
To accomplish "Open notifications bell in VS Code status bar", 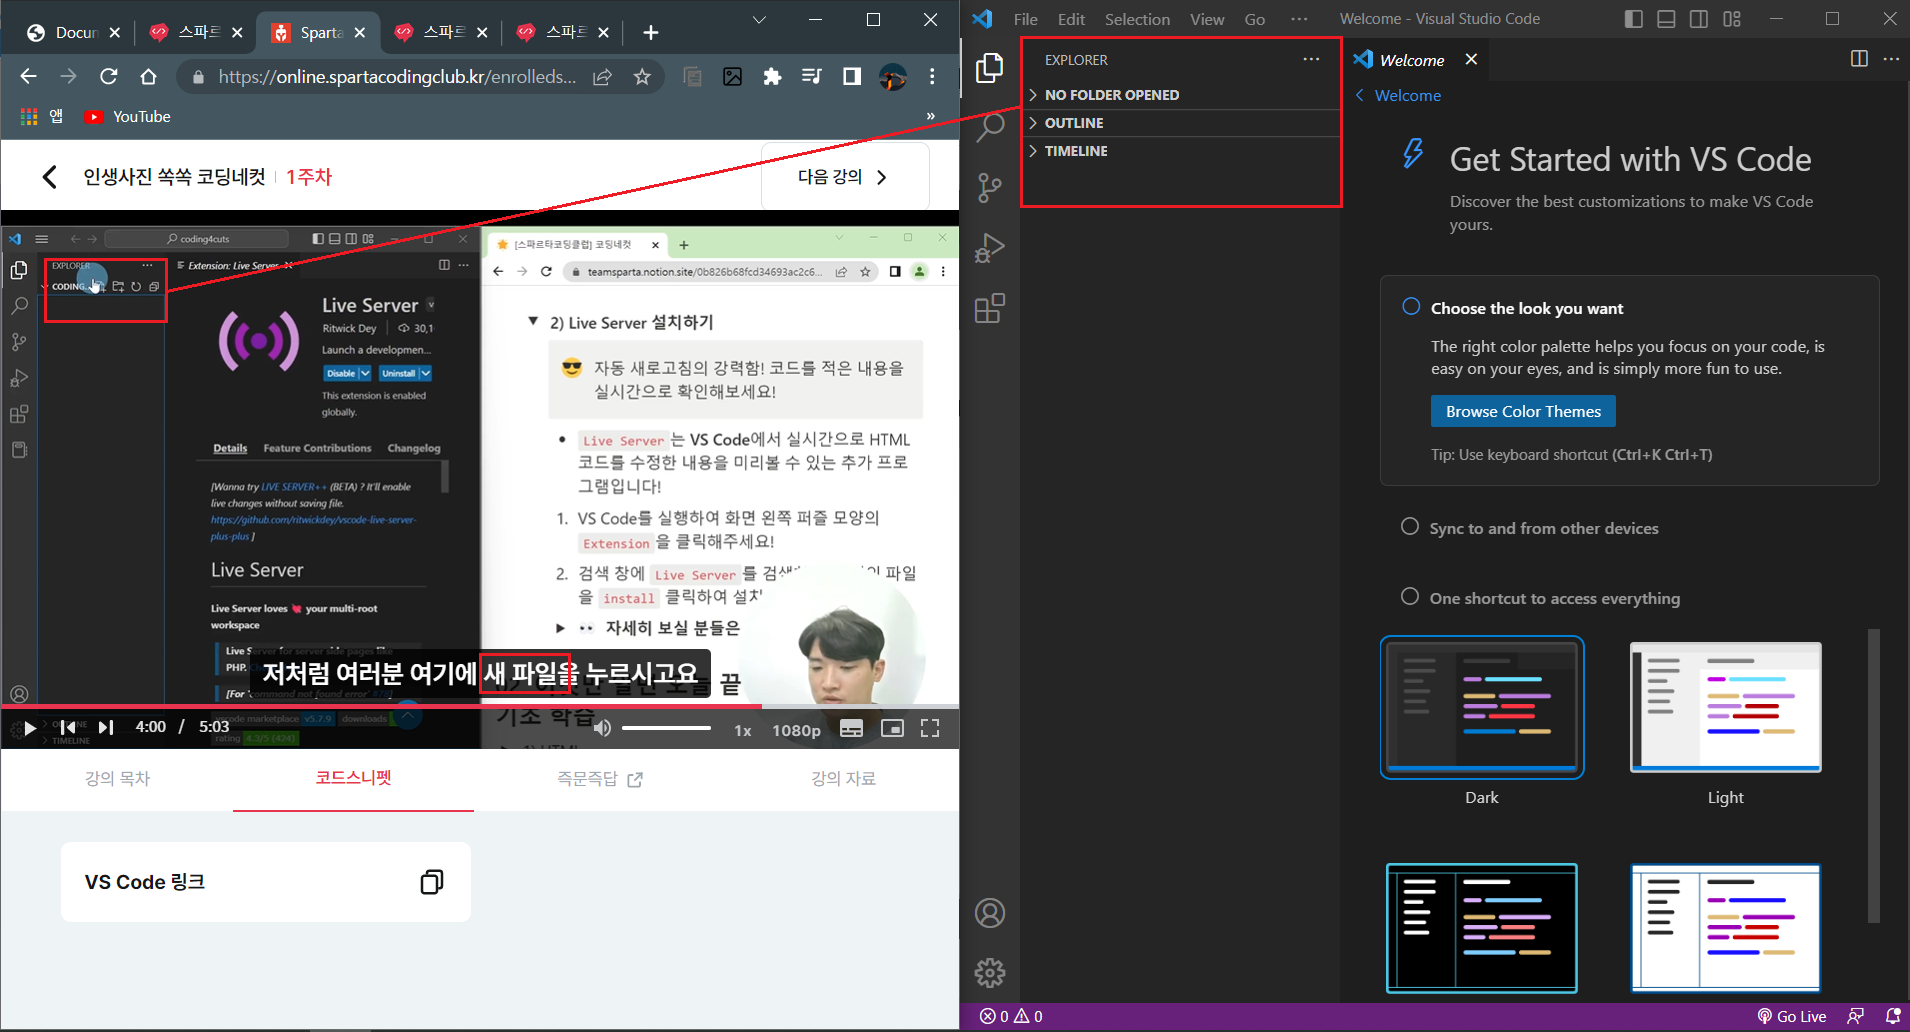I will coord(1892,1016).
